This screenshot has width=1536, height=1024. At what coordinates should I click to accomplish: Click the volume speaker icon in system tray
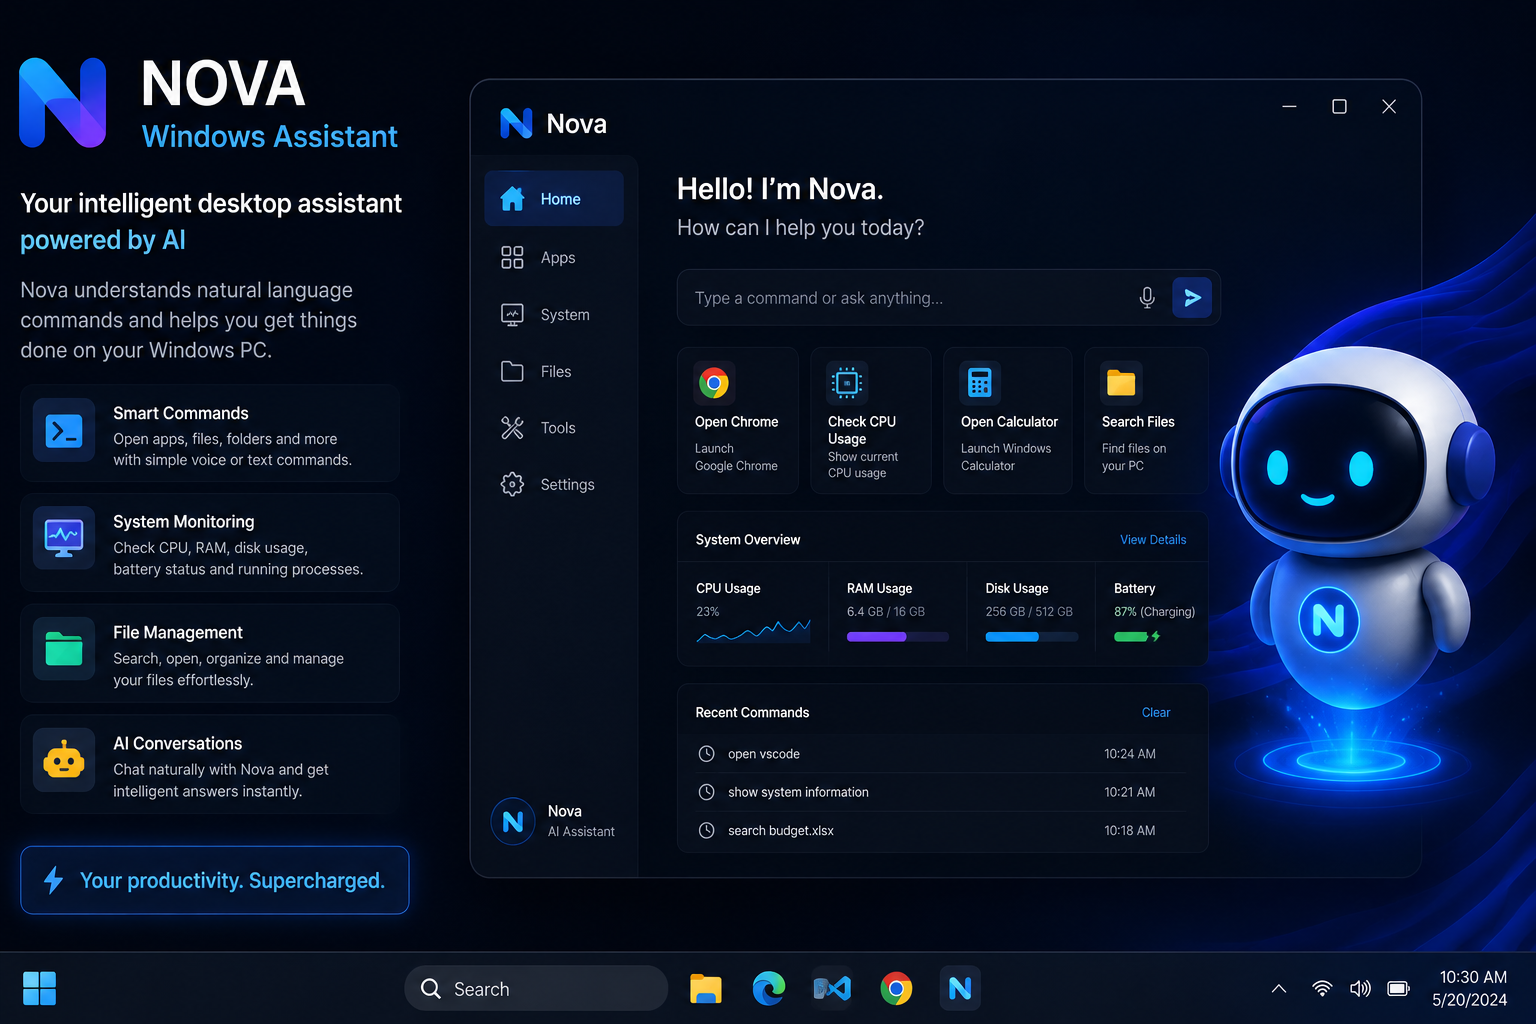tap(1360, 988)
